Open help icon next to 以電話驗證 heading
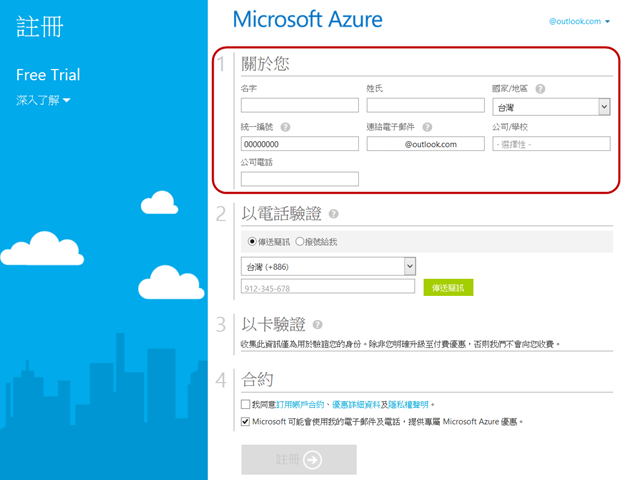The height and width of the screenshot is (480, 633). click(333, 214)
